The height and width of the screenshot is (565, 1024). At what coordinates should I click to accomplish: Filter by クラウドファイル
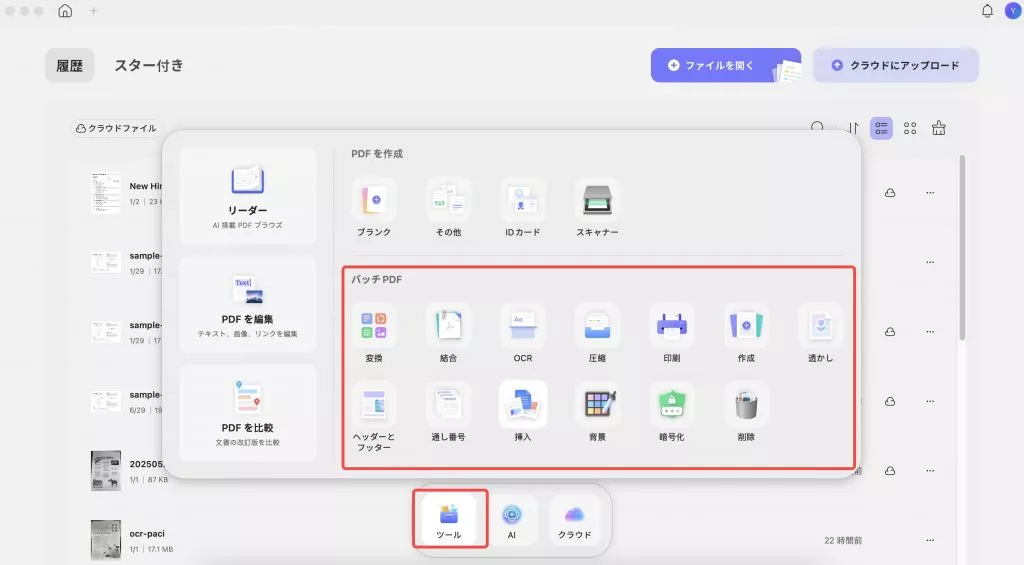coord(116,128)
